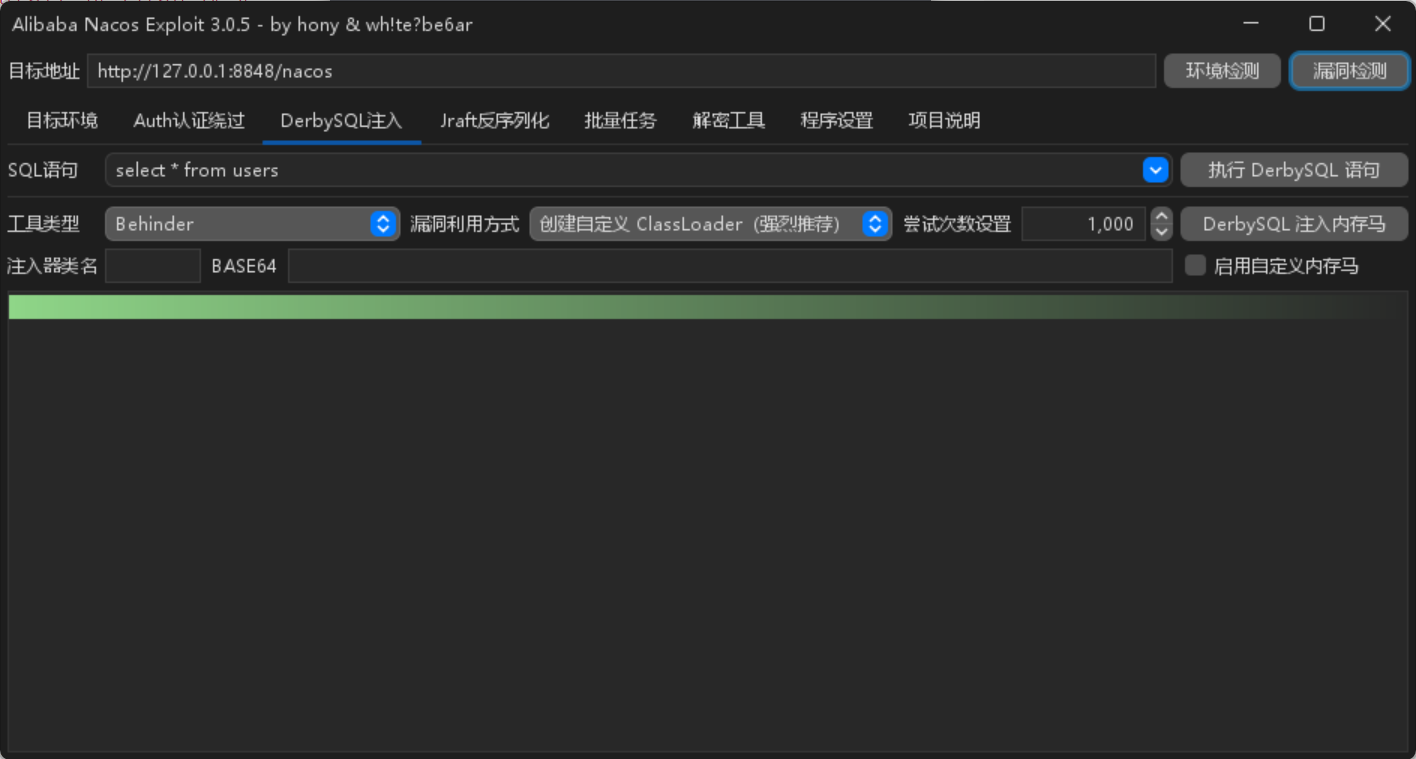Open the 目标环境 tab
Screen dimensions: 1416x759
tap(62, 121)
